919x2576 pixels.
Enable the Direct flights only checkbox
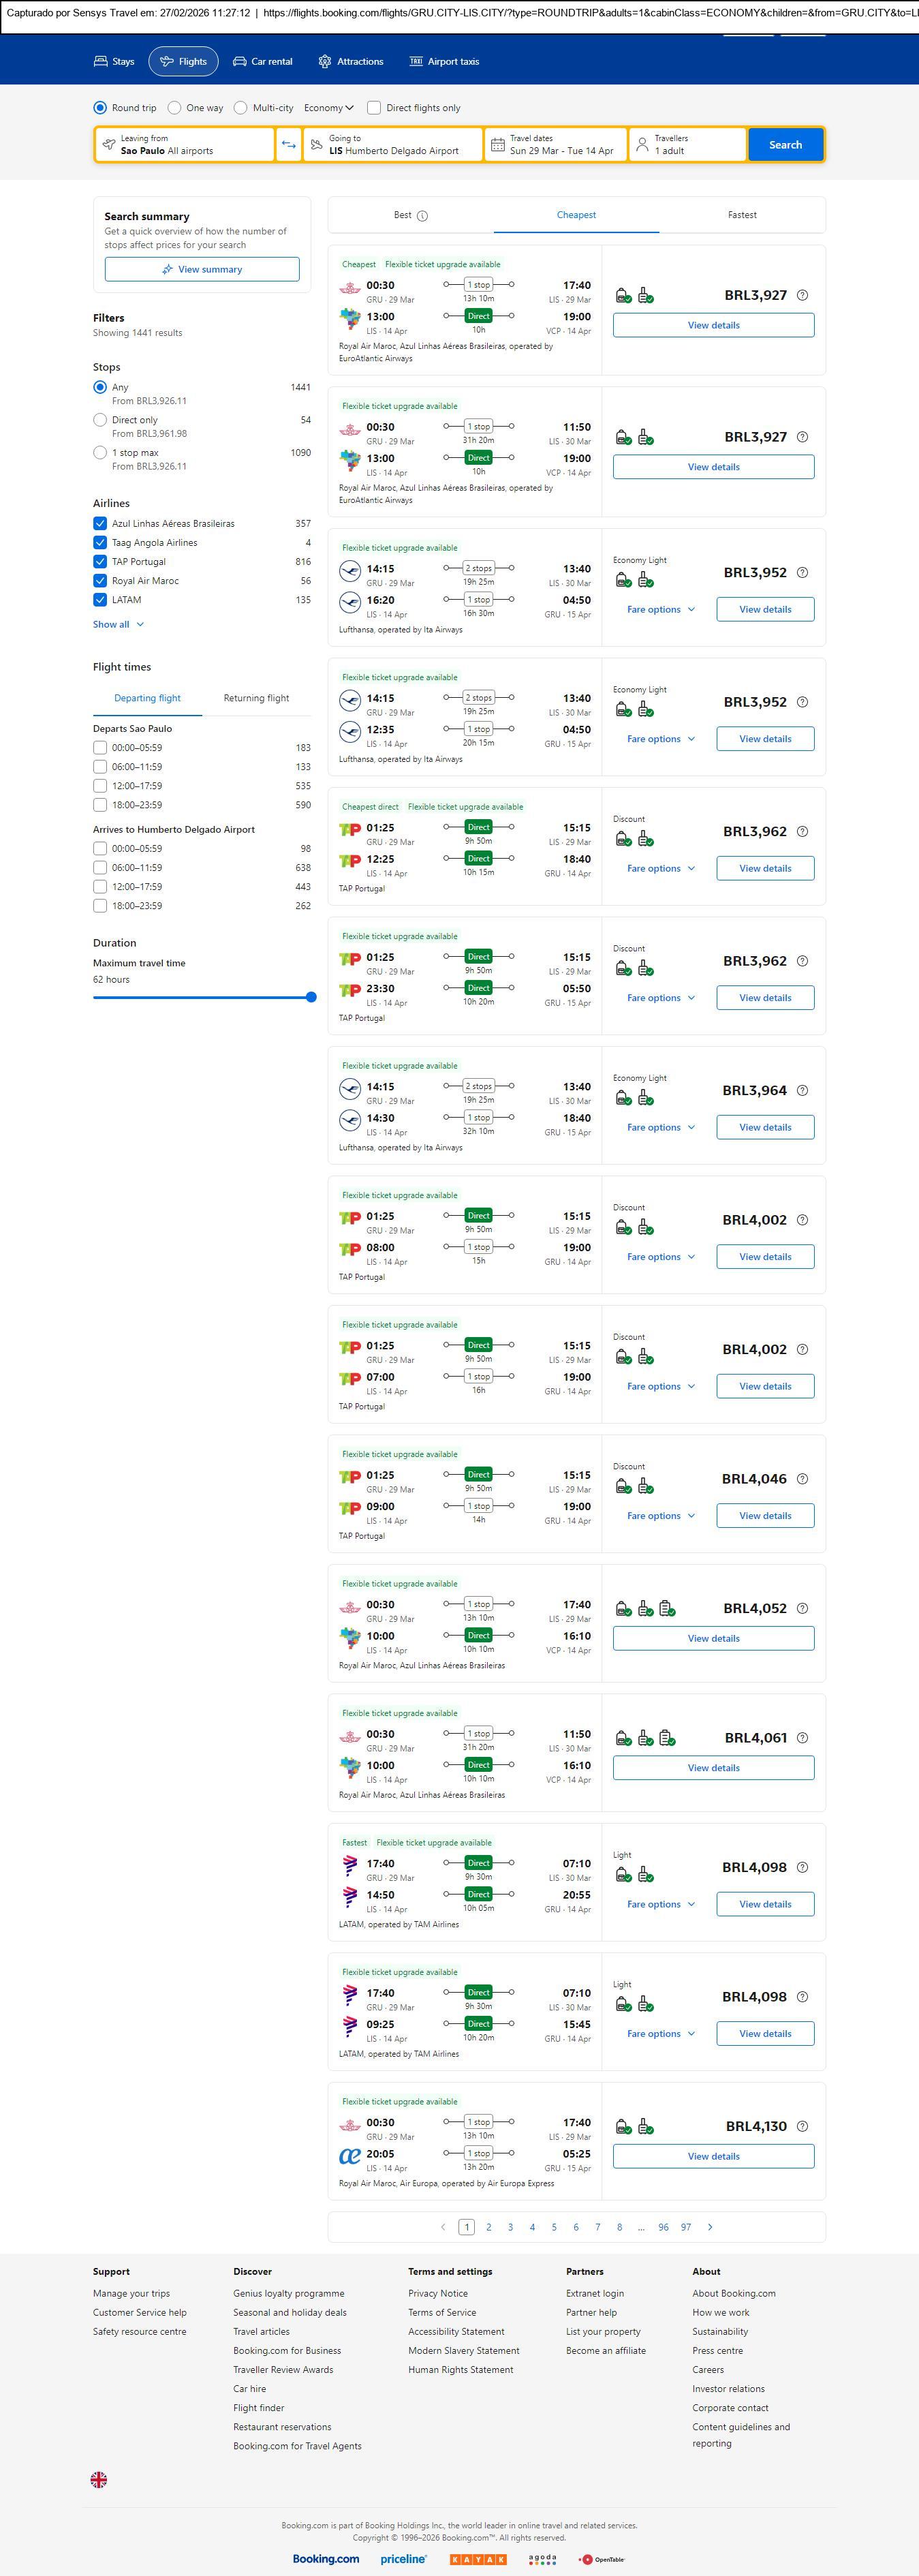[374, 108]
